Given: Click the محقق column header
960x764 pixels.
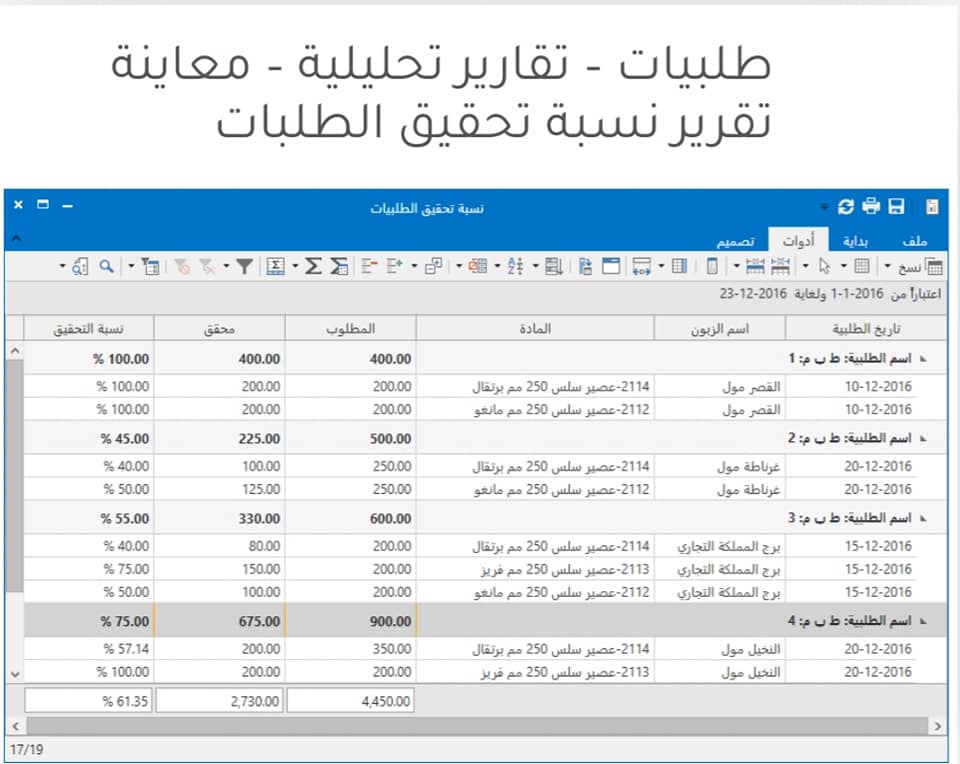Looking at the screenshot, I should click(x=219, y=329).
